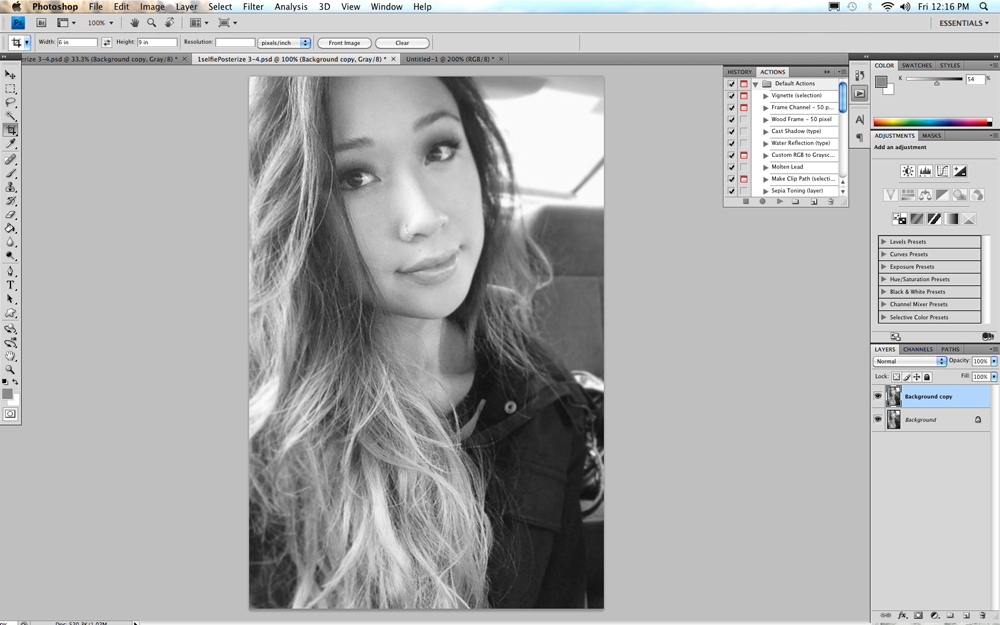Expand Black & White Presets
The image size is (1000, 625).
[x=883, y=291]
